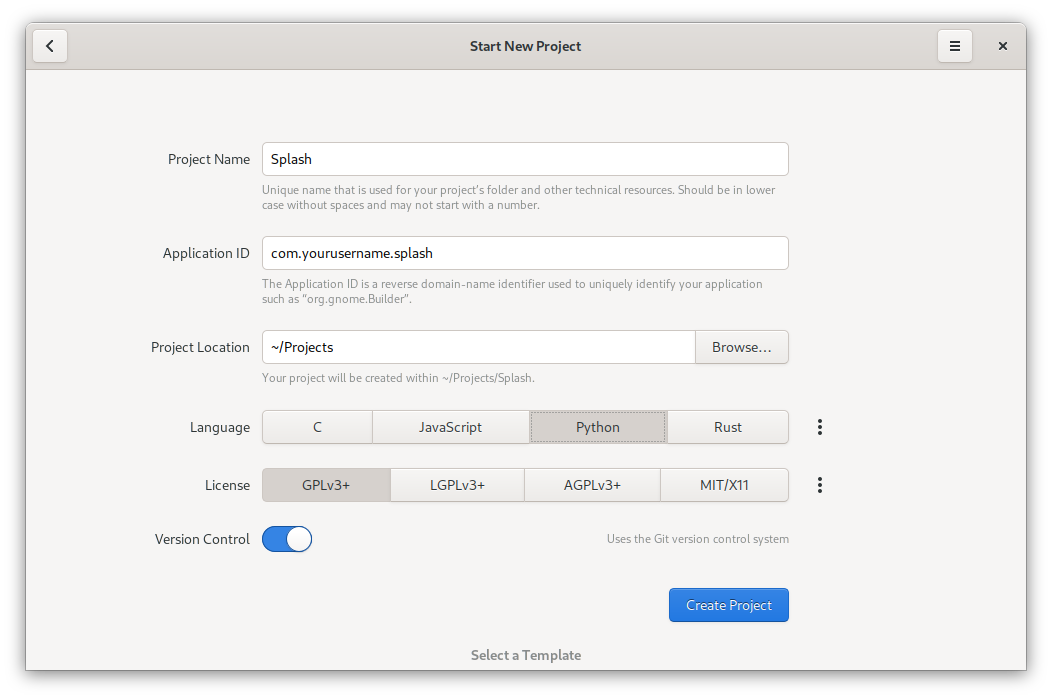
Task: Click the Create Project button
Action: (x=729, y=605)
